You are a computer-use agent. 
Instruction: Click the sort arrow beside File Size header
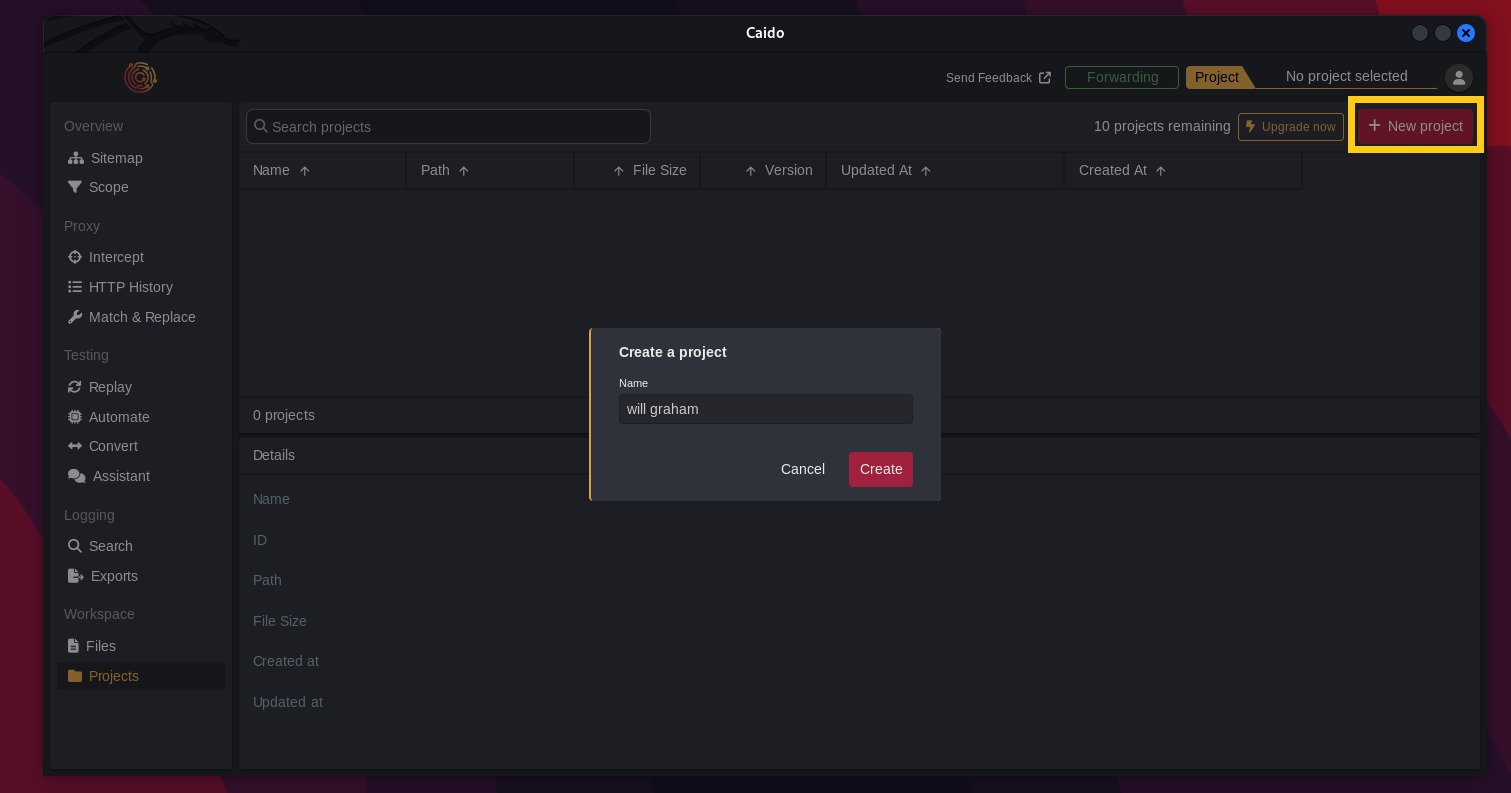(x=619, y=171)
